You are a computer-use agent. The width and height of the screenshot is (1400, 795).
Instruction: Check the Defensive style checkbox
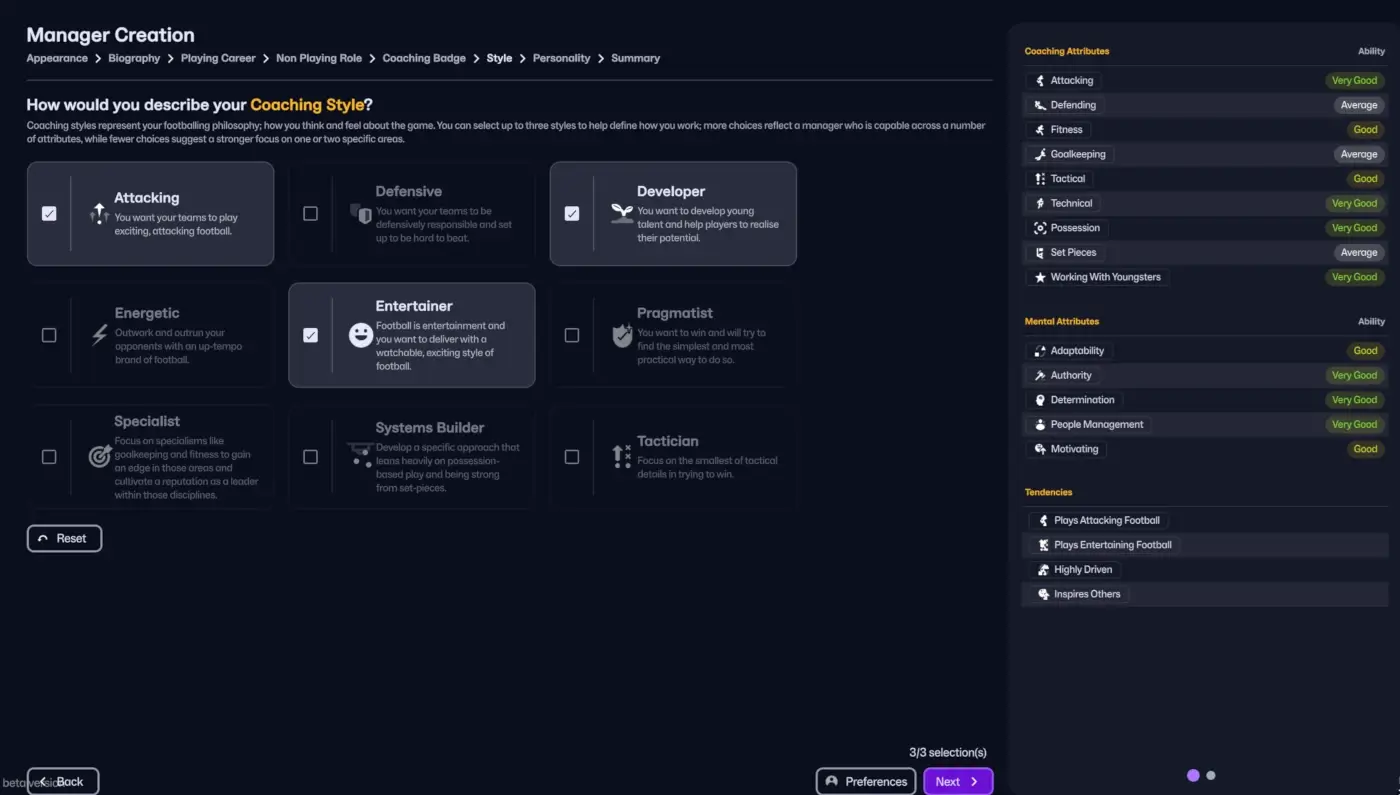310,213
